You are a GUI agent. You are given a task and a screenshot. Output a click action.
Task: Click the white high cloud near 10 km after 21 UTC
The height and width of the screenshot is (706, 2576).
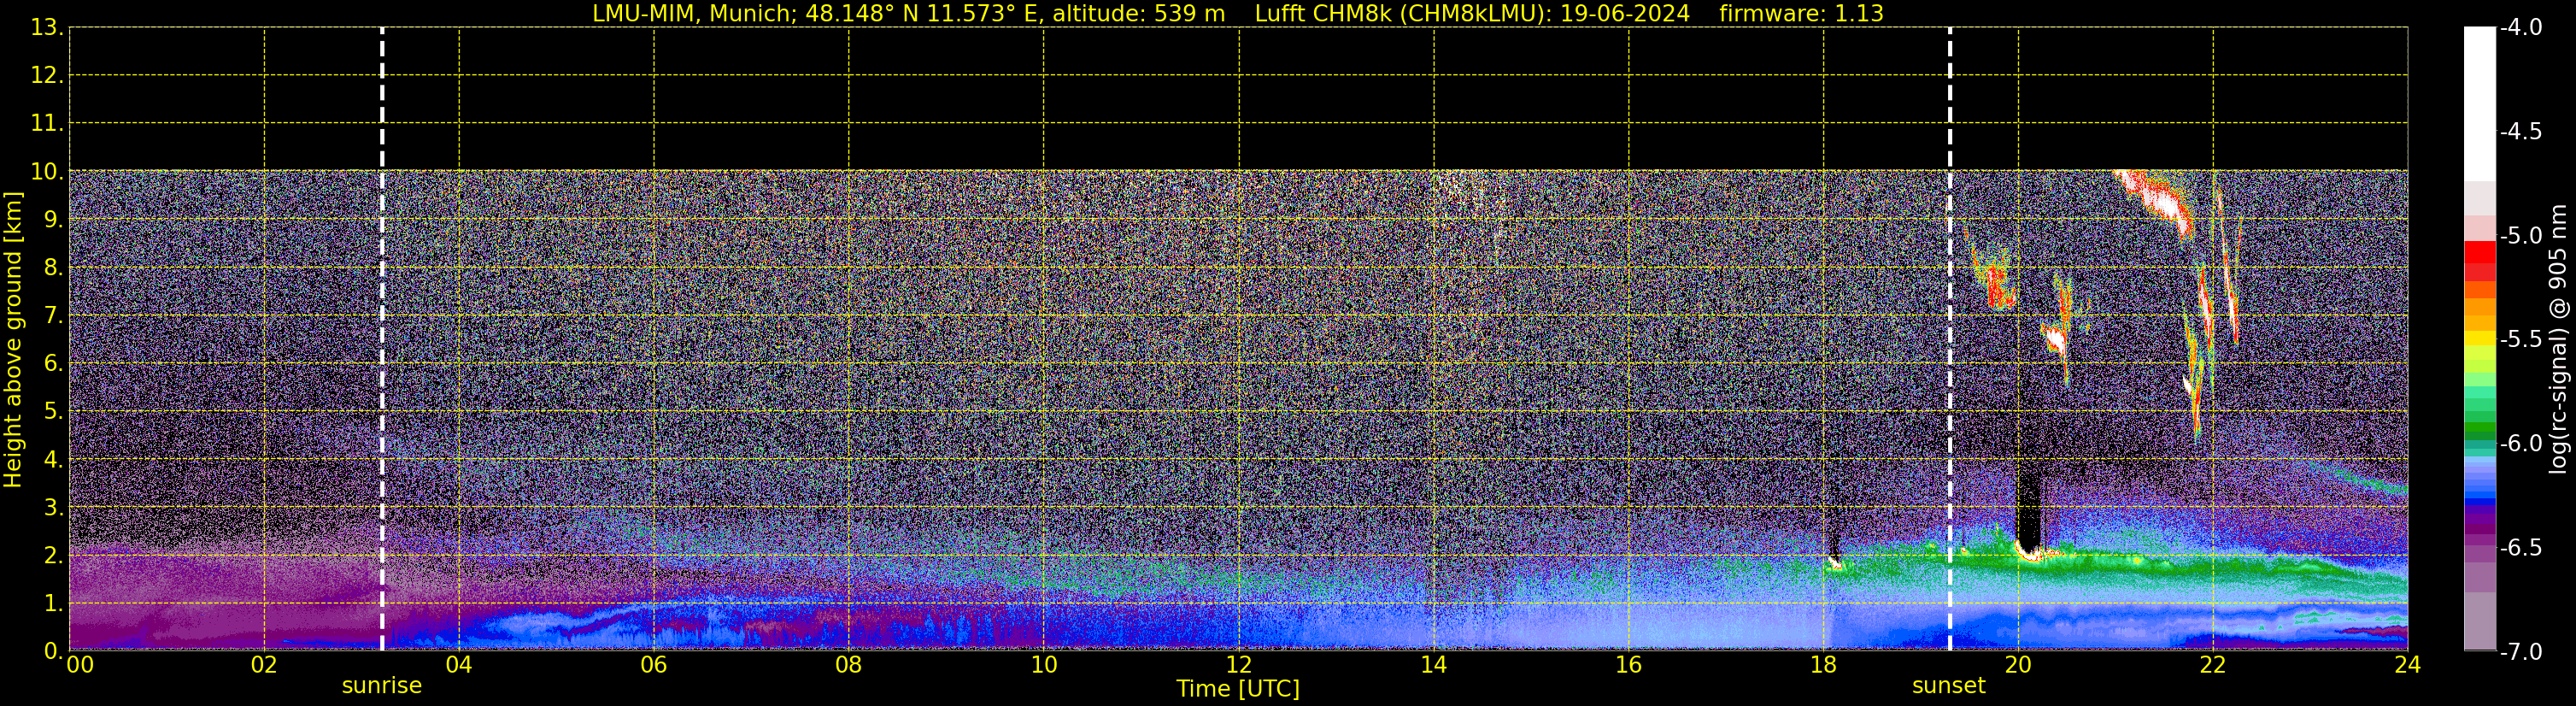click(x=2158, y=201)
